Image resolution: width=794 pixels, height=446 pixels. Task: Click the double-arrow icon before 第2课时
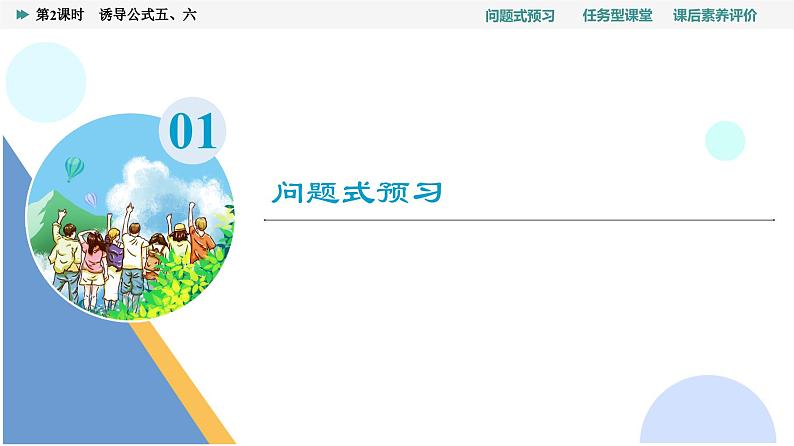click(x=22, y=15)
